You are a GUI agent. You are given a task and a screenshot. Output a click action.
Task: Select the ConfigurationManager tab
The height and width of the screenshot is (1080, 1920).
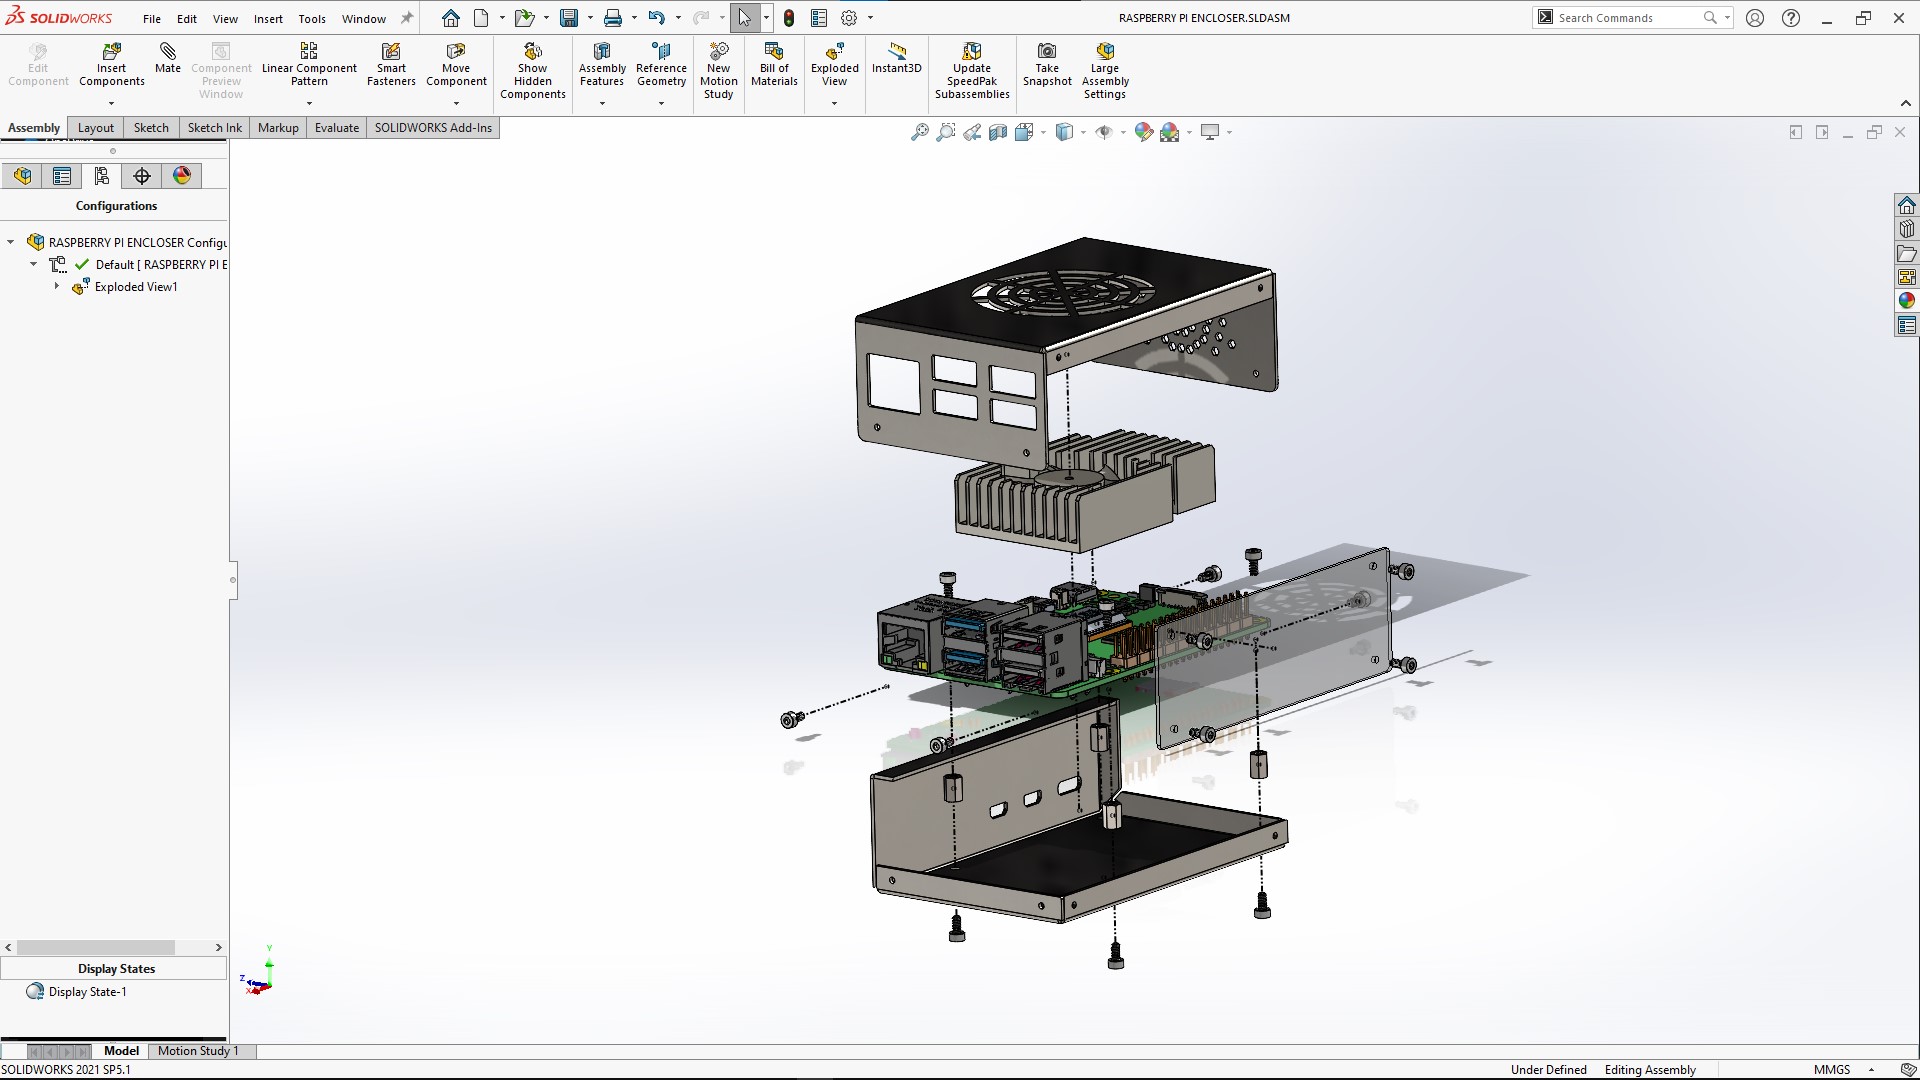click(102, 176)
